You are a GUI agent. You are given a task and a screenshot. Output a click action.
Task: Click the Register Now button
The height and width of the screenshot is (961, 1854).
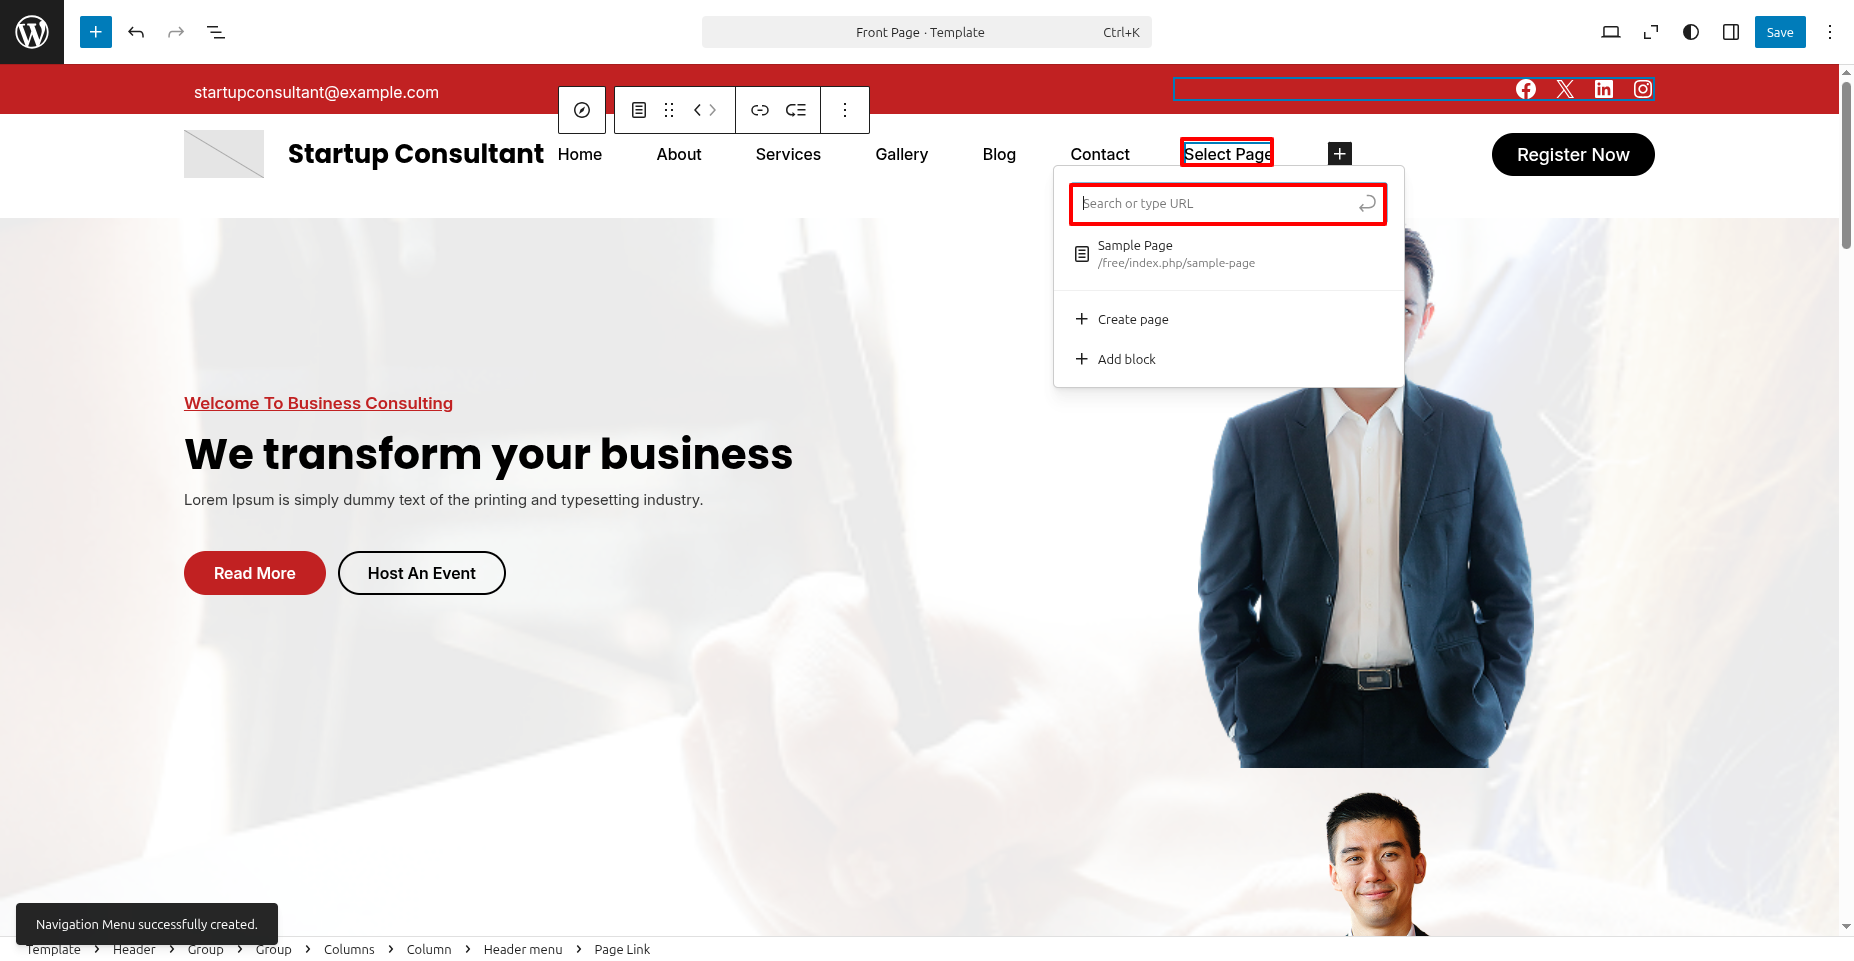pos(1572,155)
